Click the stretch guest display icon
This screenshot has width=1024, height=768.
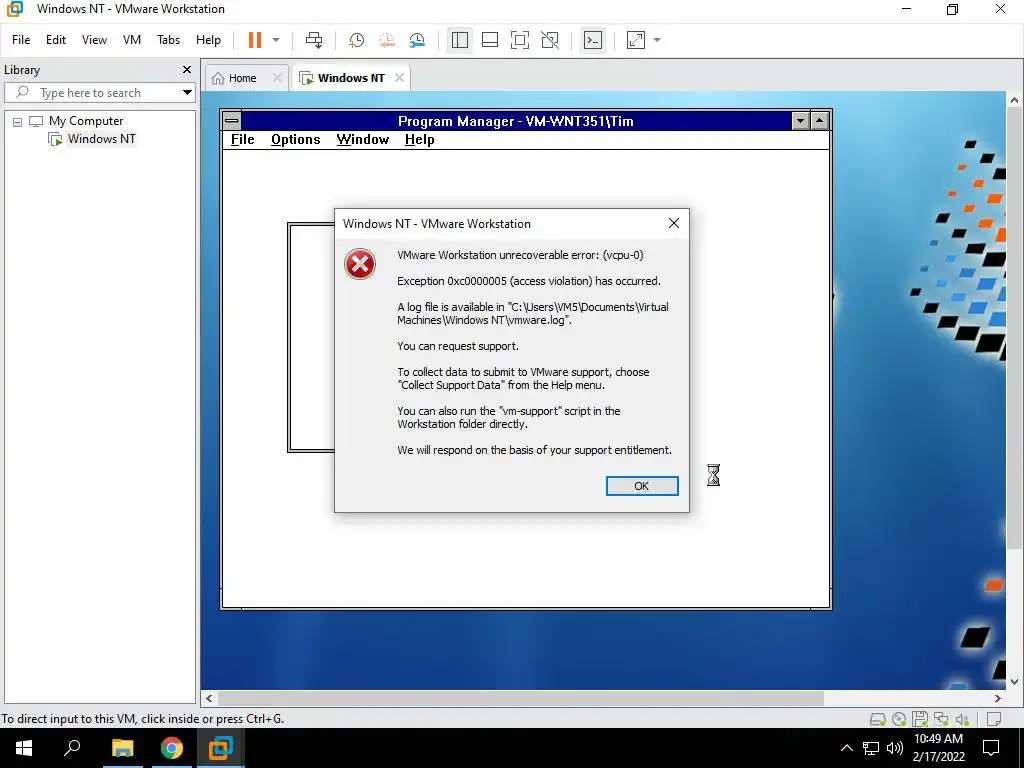click(x=635, y=40)
